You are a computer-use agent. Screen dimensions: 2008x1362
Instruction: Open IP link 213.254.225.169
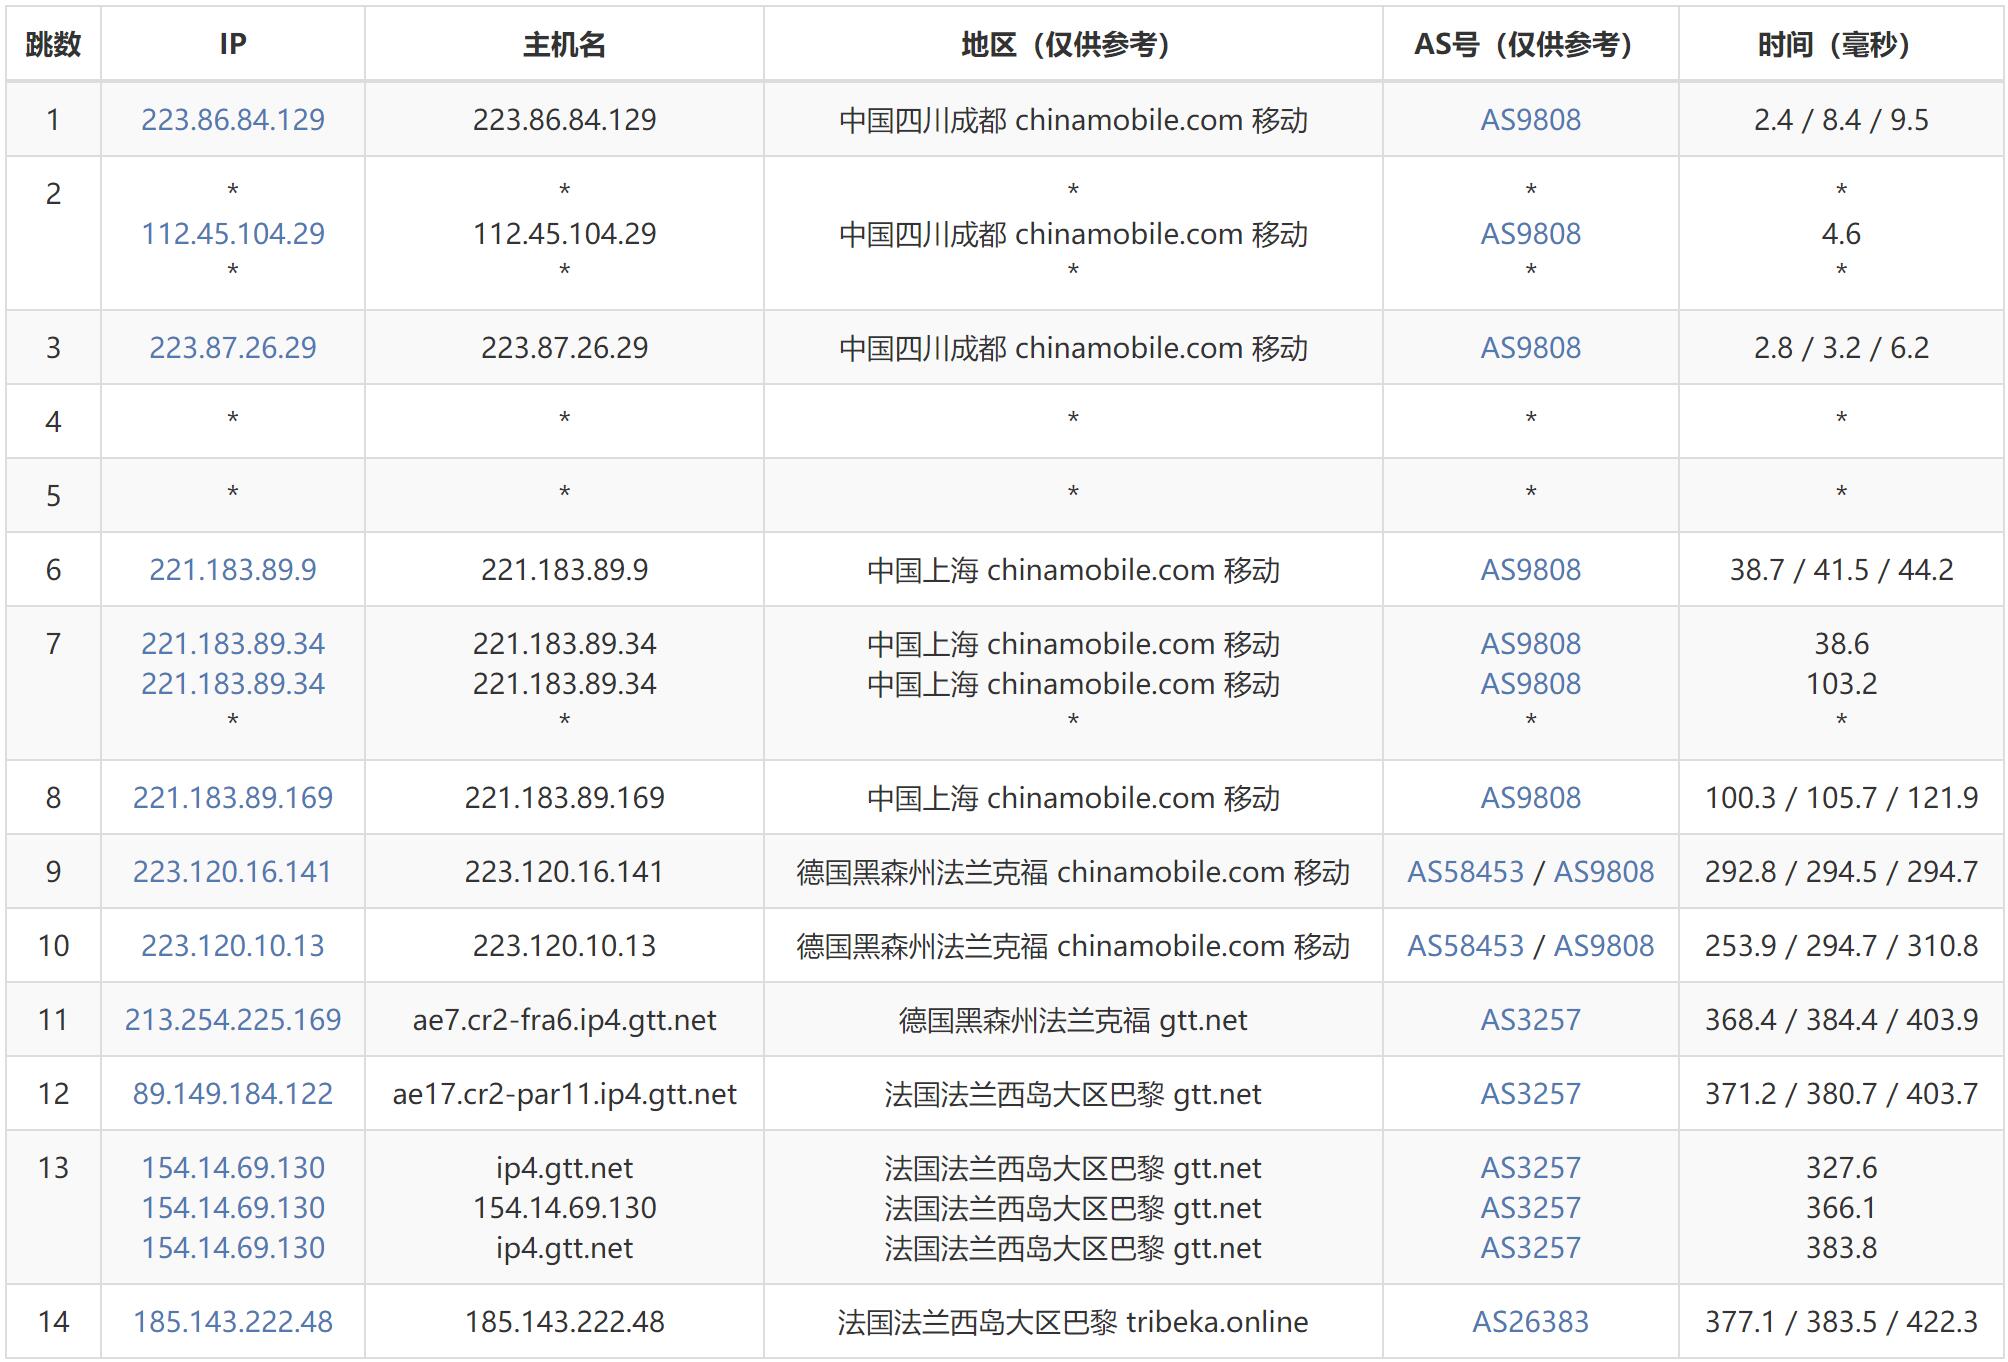[x=233, y=1020]
